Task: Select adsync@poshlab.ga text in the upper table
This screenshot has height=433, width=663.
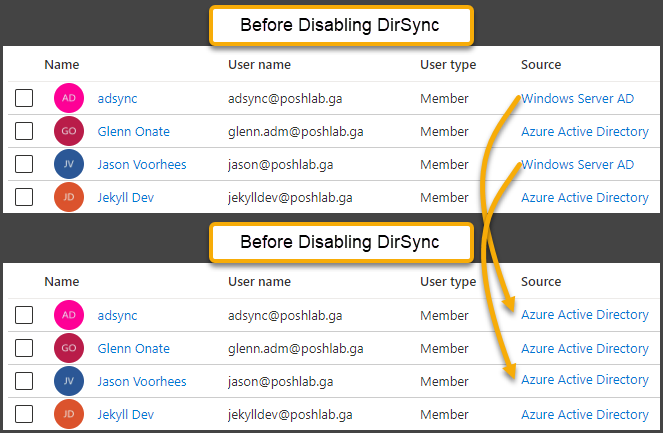Action: (x=285, y=99)
